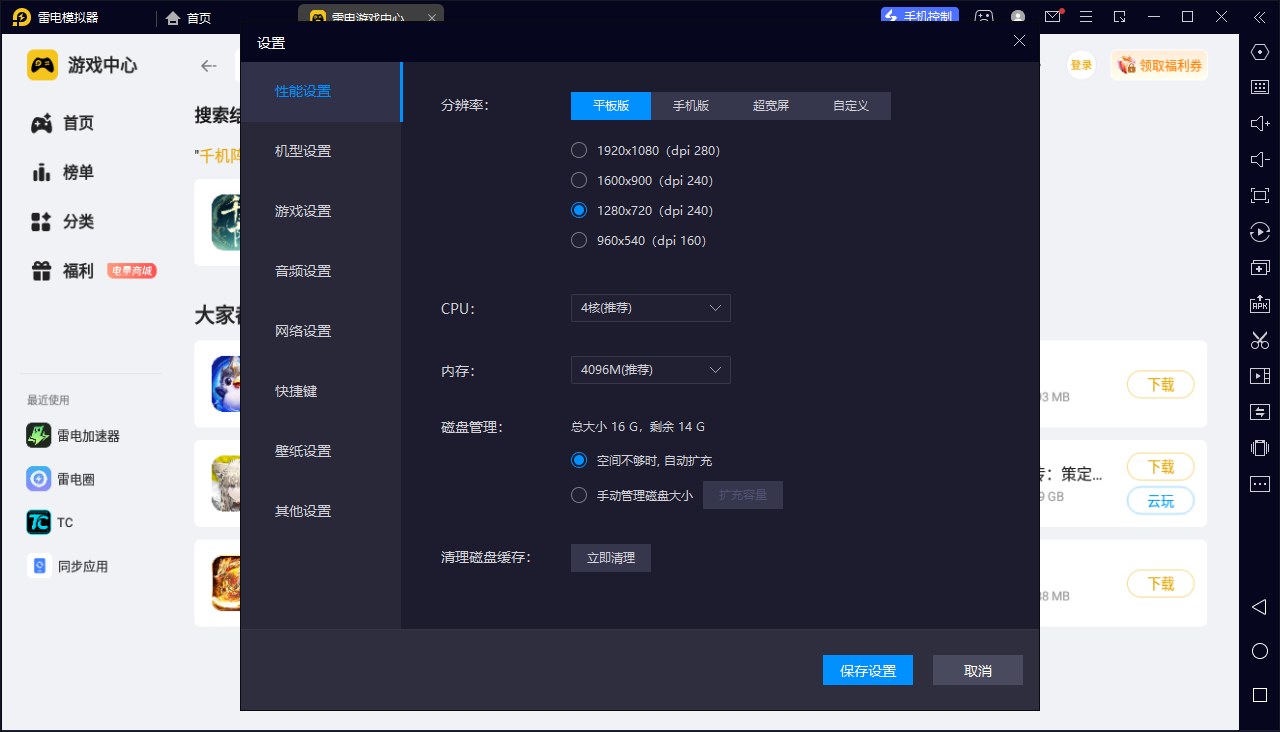The width and height of the screenshot is (1280, 732).
Task: Open the keyboard mapping tool
Action: (1260, 87)
